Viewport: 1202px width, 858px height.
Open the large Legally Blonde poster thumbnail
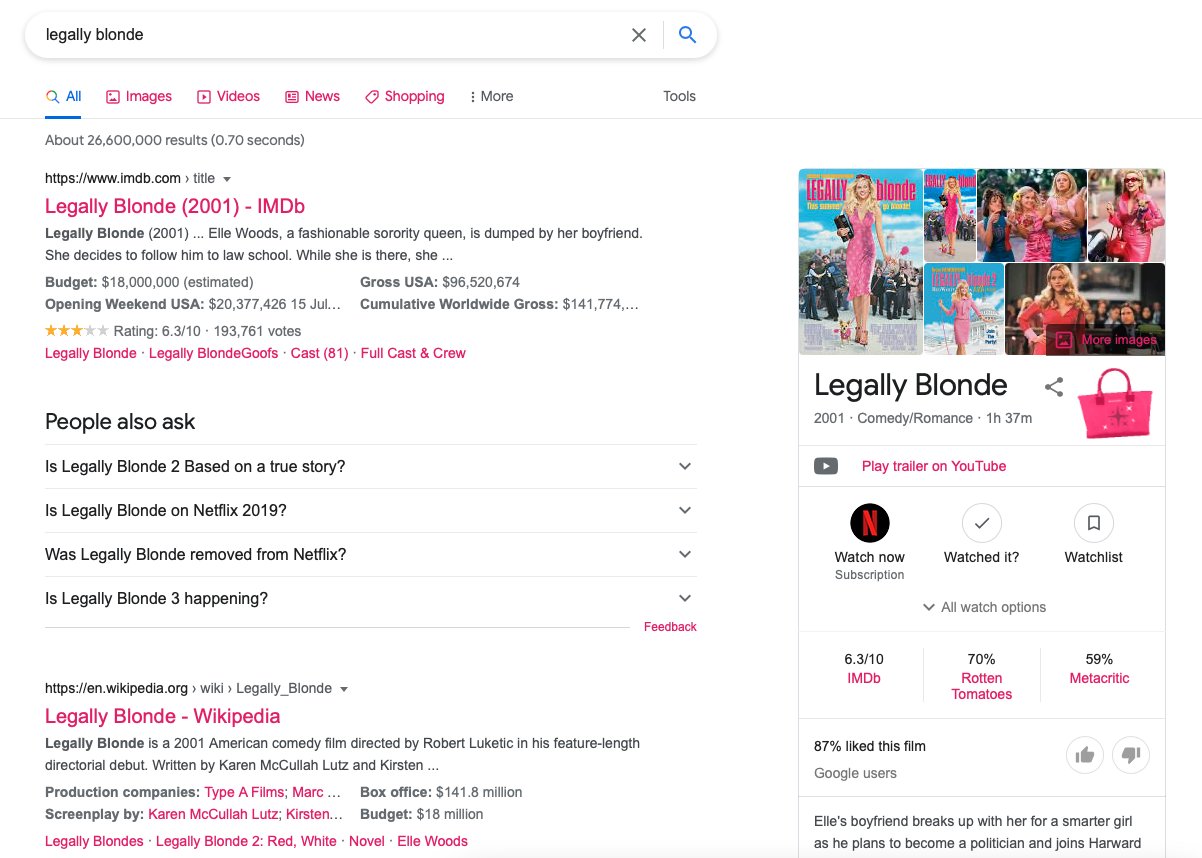pos(861,262)
